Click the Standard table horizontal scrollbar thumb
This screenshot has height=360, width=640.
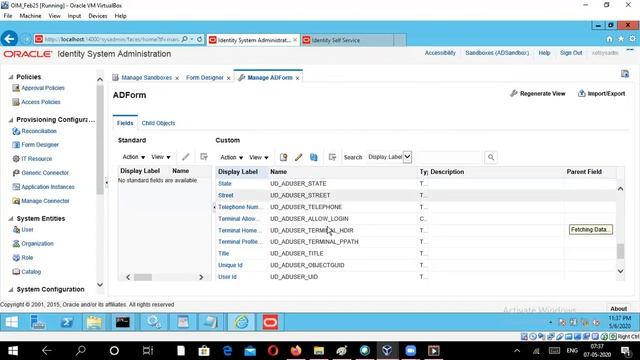[x=143, y=277]
